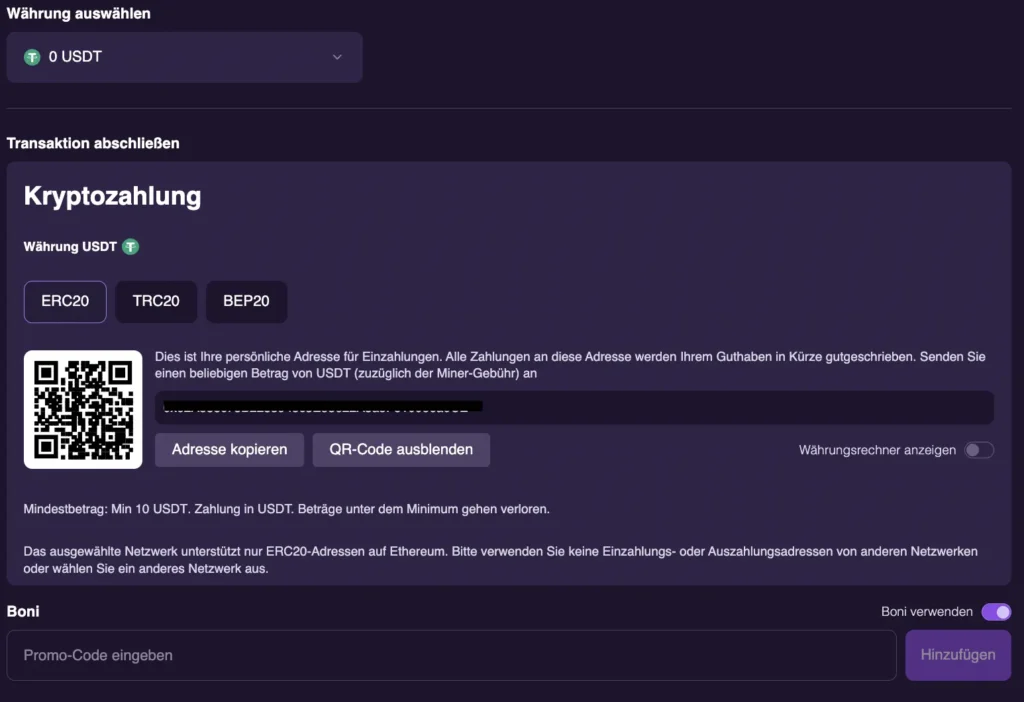
Task: Click the Währungsrechner anzeigen label text
Action: [x=877, y=450]
